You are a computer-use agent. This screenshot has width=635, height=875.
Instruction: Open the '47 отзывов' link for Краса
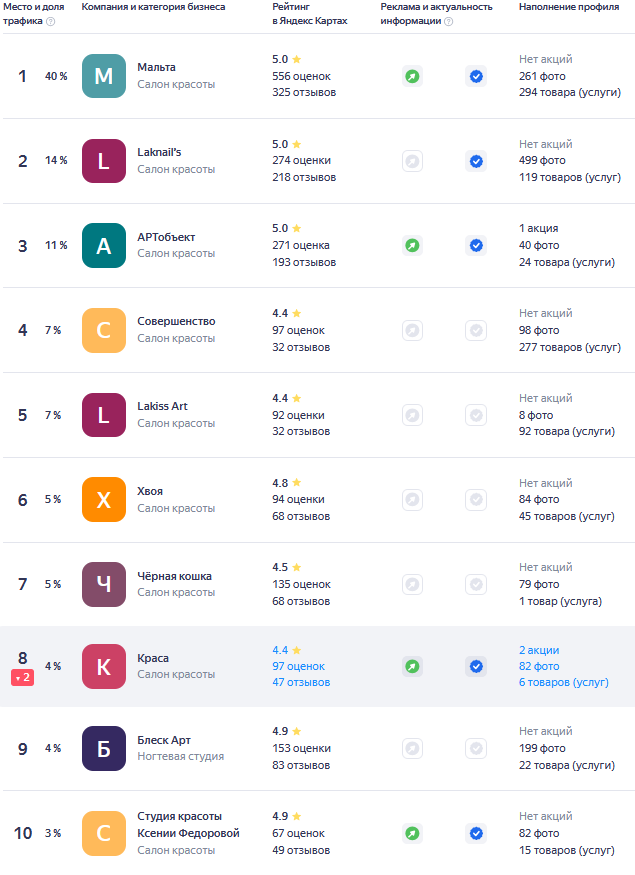coord(301,682)
